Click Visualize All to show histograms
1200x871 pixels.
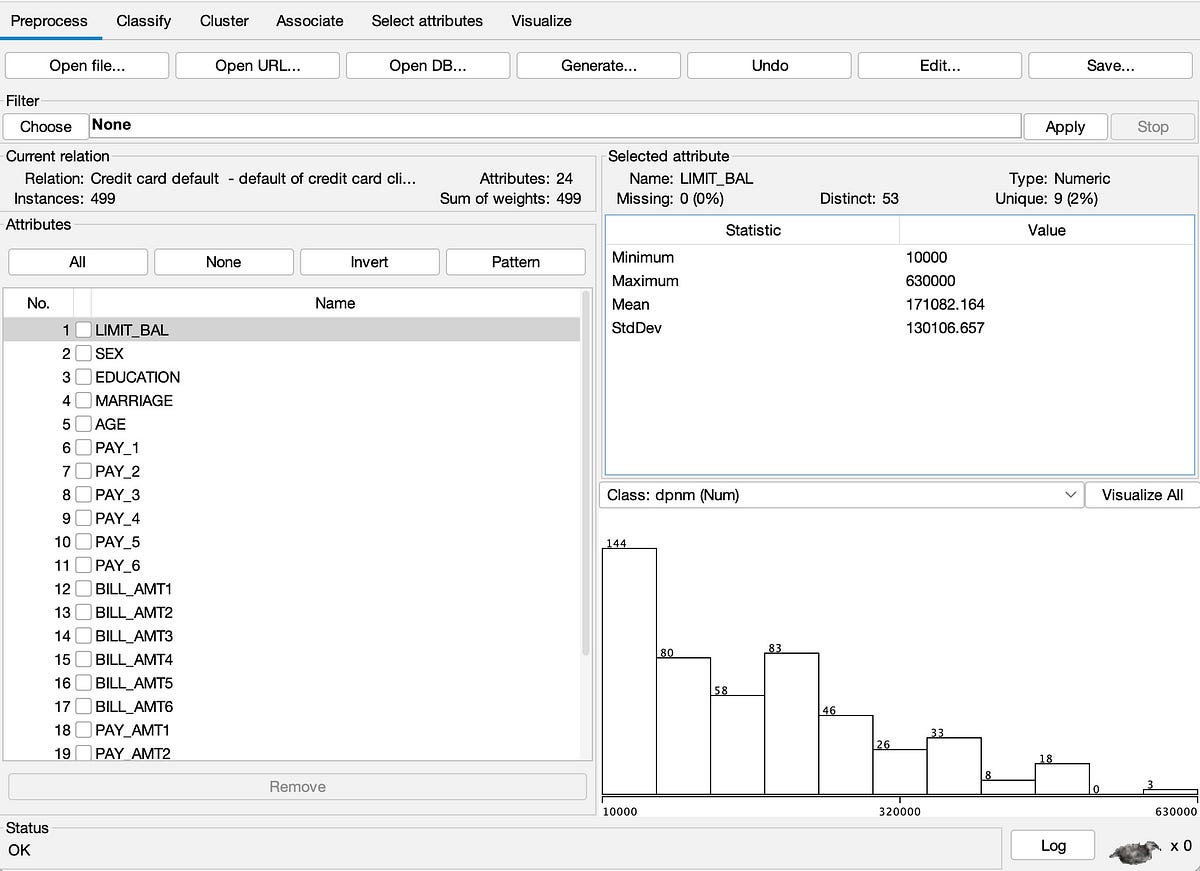tap(1140, 494)
